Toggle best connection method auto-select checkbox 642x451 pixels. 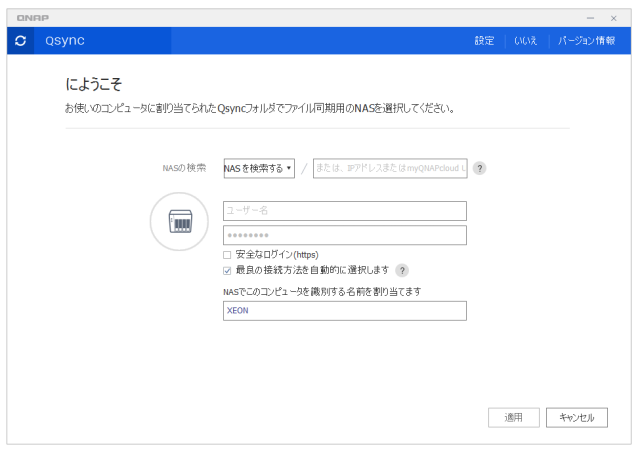coord(227,271)
